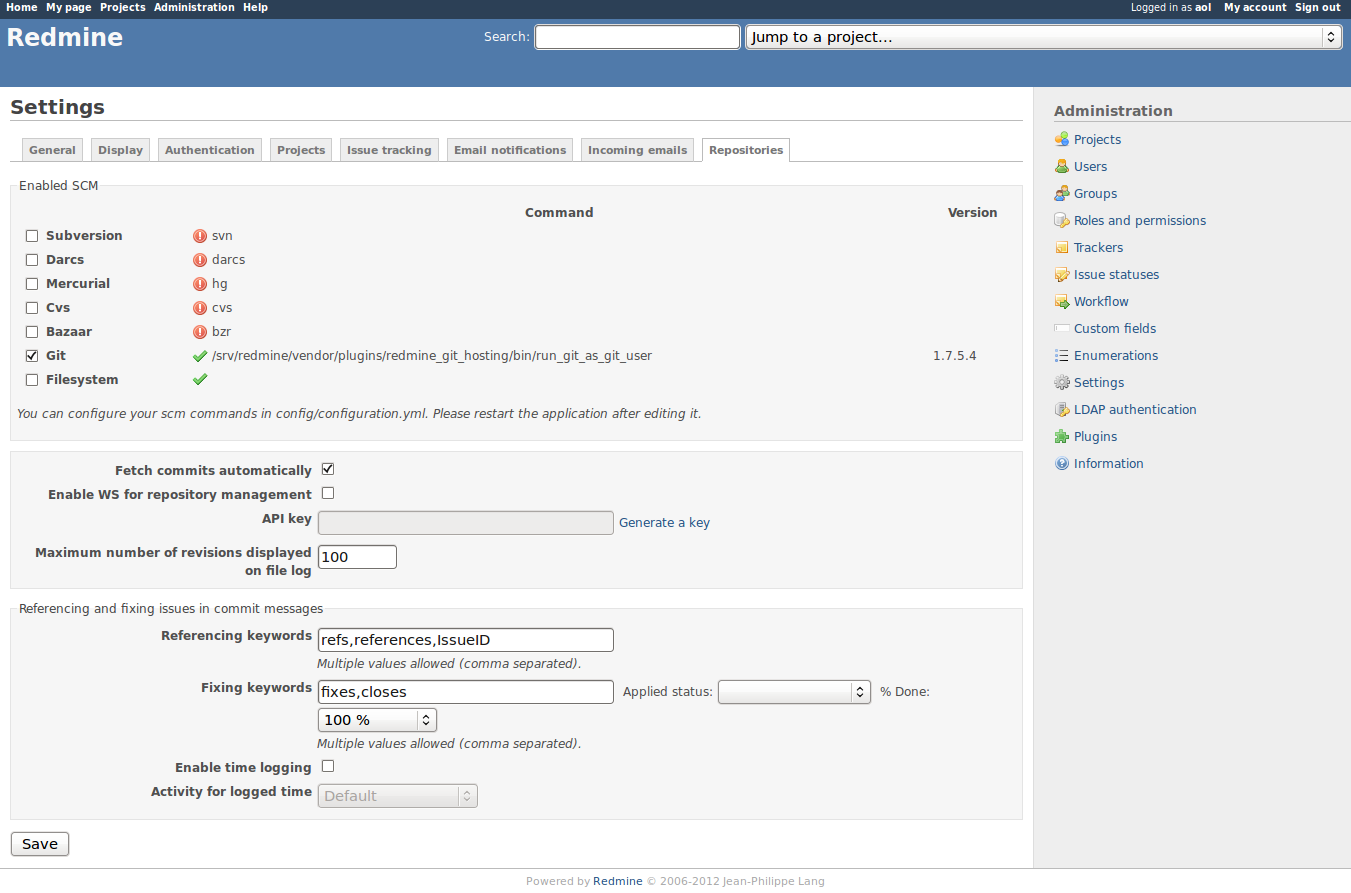Click the Sign out link
The image size is (1351, 893).
pos(1318,7)
